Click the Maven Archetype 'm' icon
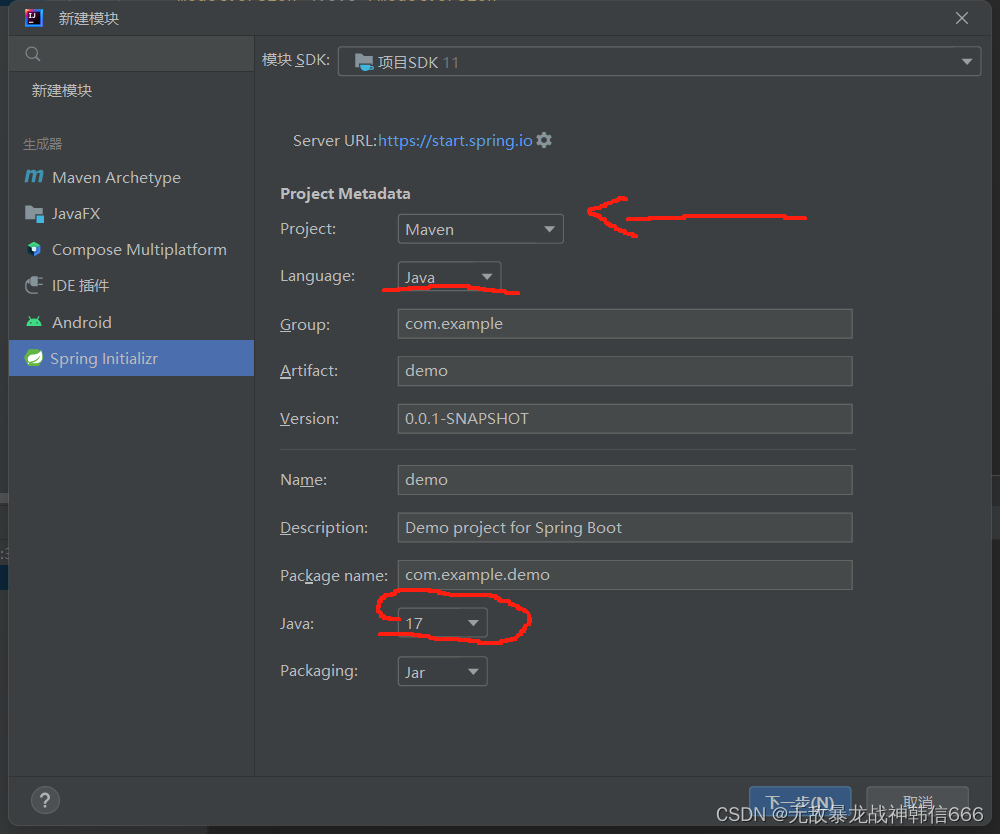 (34, 177)
